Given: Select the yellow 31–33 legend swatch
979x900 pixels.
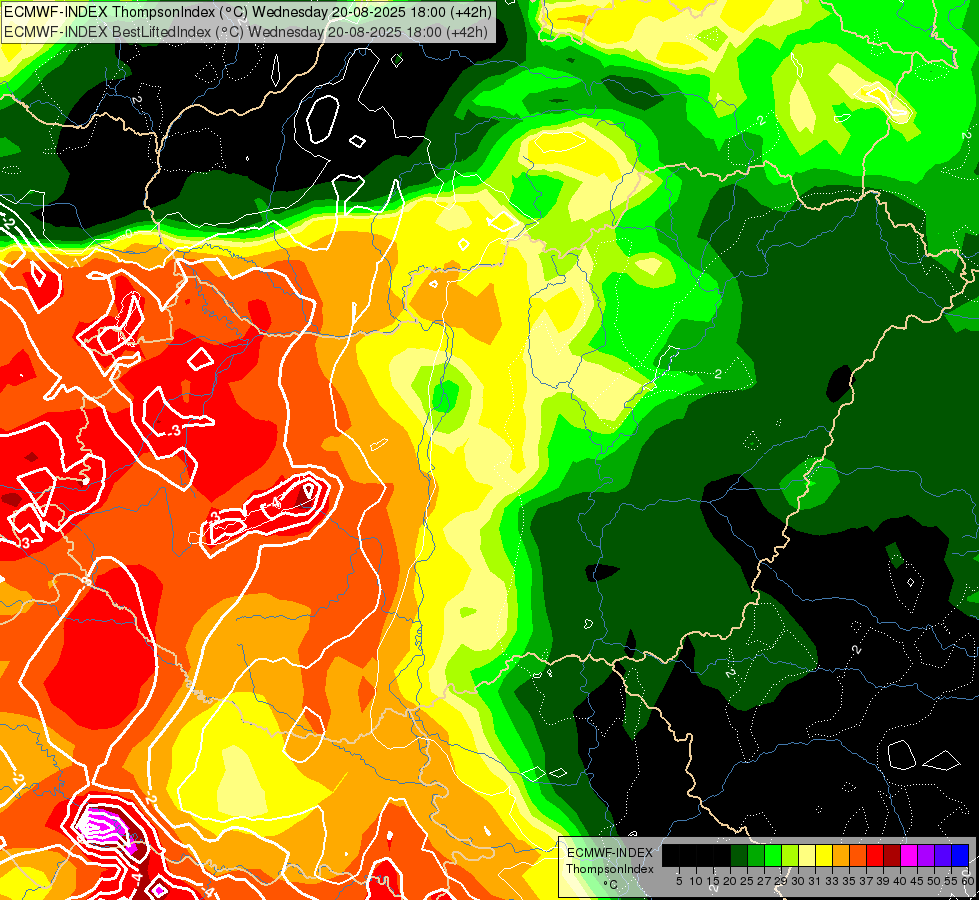Looking at the screenshot, I should 824,855.
